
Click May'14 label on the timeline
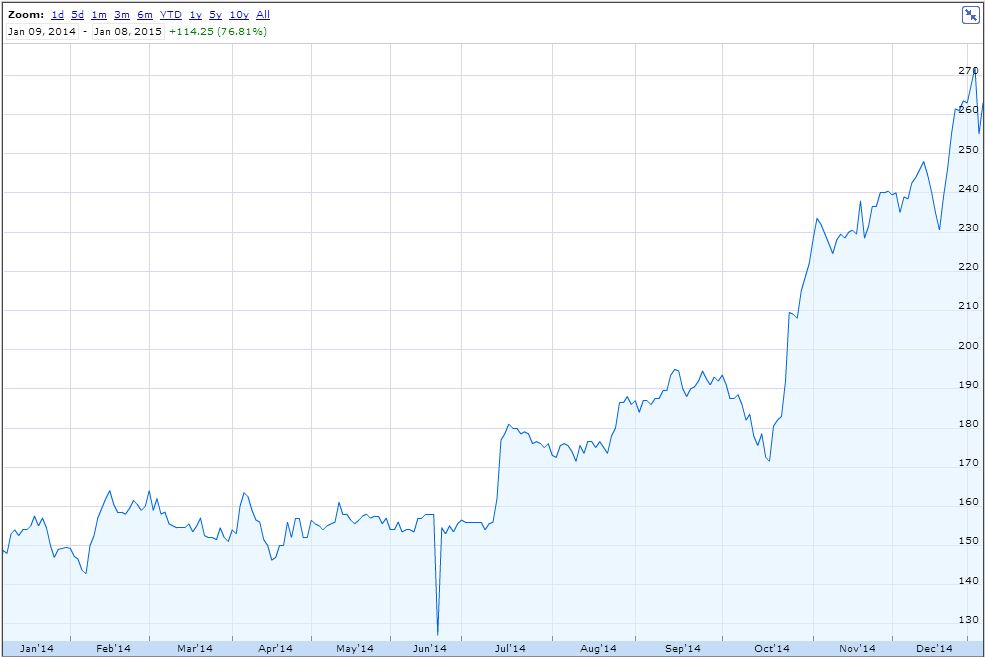[355, 649]
